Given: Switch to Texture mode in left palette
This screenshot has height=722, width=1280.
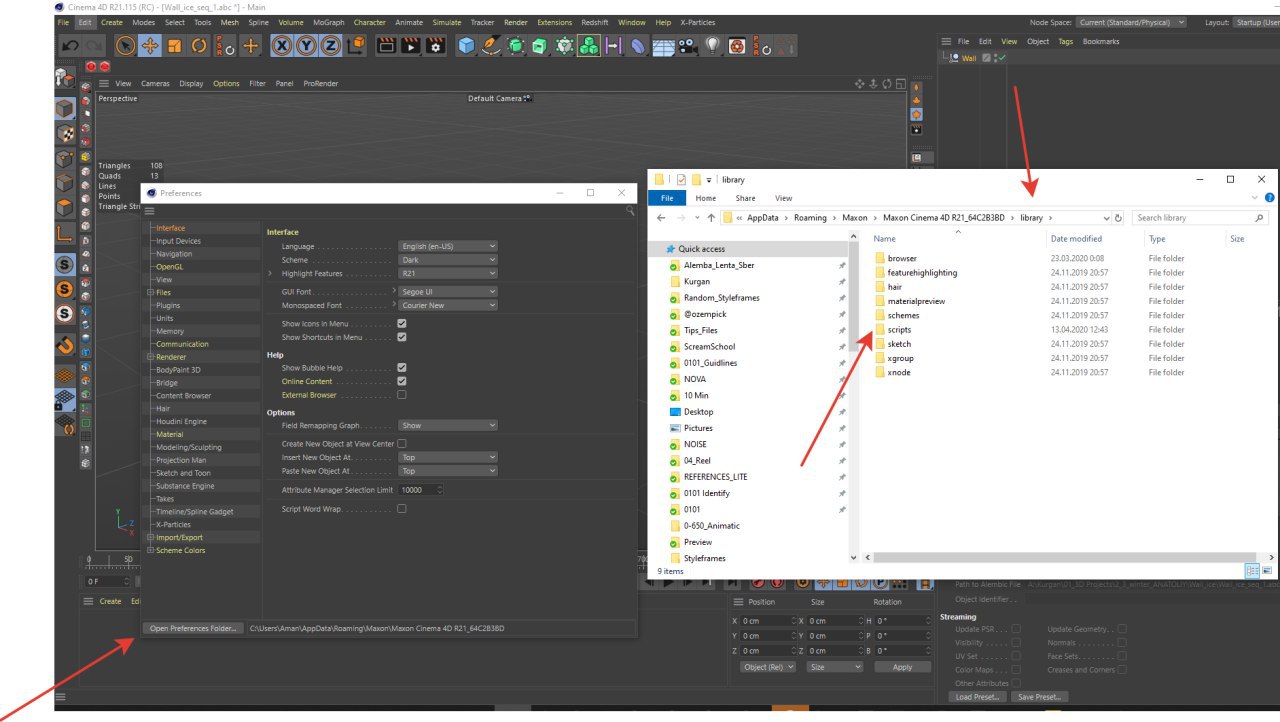Looking at the screenshot, I should (65, 133).
